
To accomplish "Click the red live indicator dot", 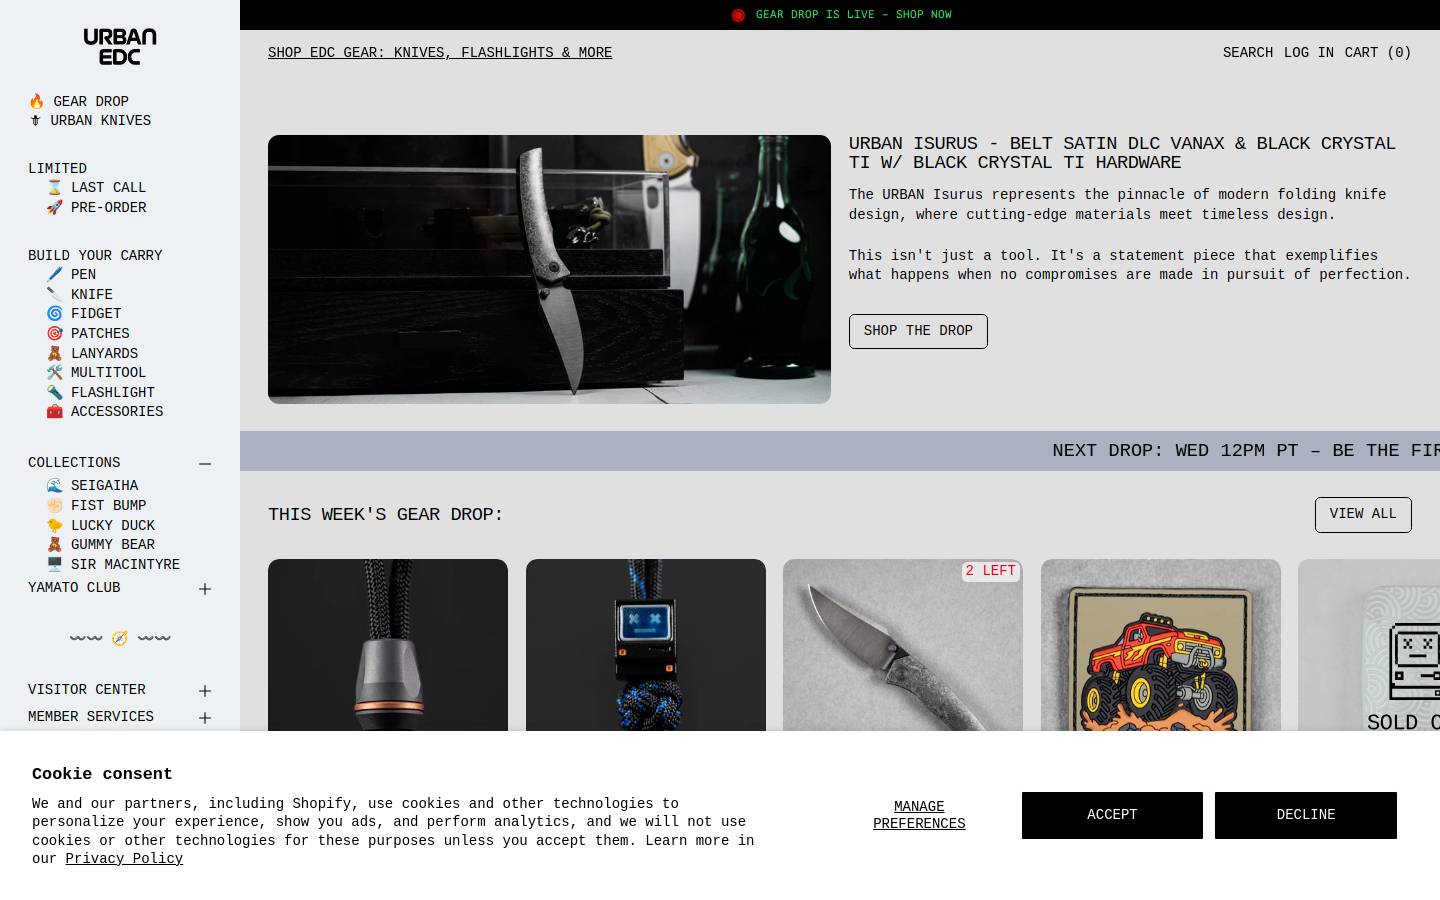I will pos(738,15).
